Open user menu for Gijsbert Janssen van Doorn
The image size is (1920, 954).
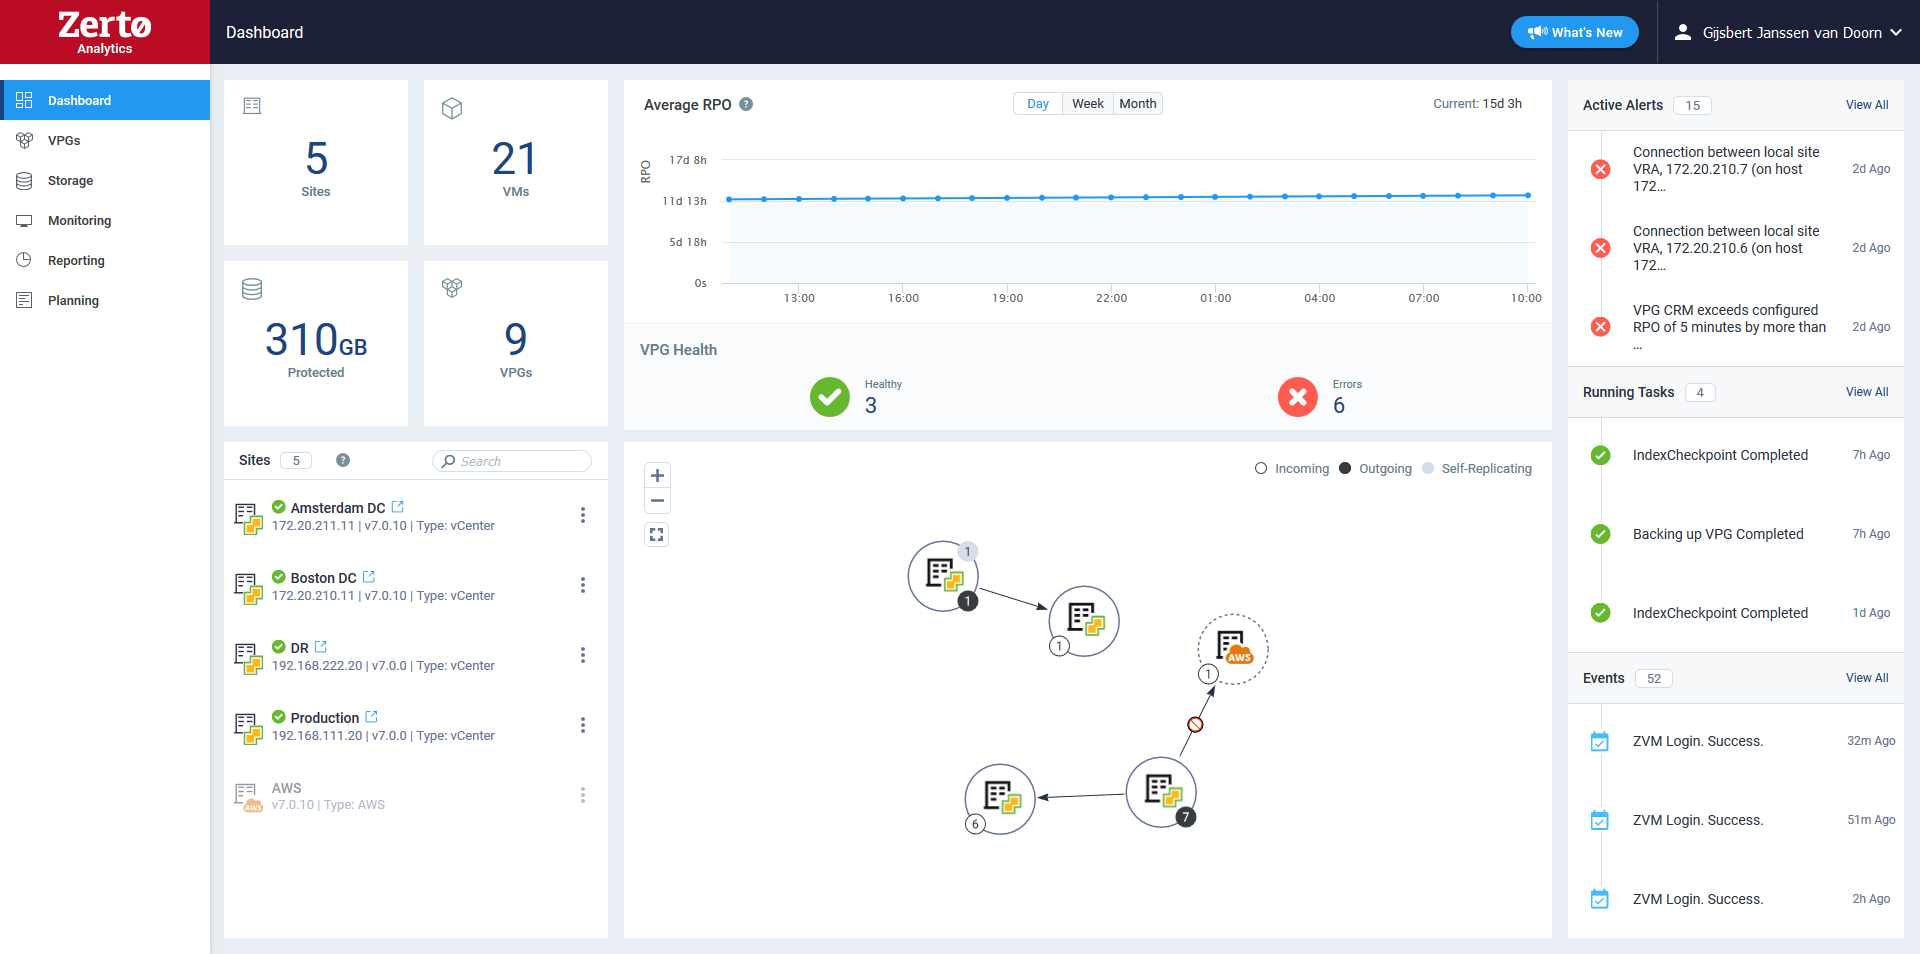(x=1788, y=33)
